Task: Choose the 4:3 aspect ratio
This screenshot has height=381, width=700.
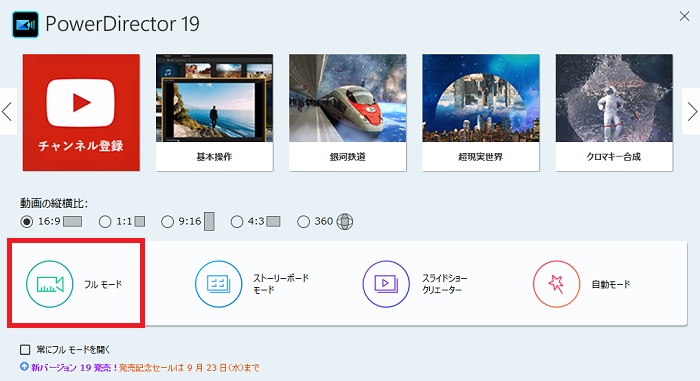Action: click(x=237, y=222)
